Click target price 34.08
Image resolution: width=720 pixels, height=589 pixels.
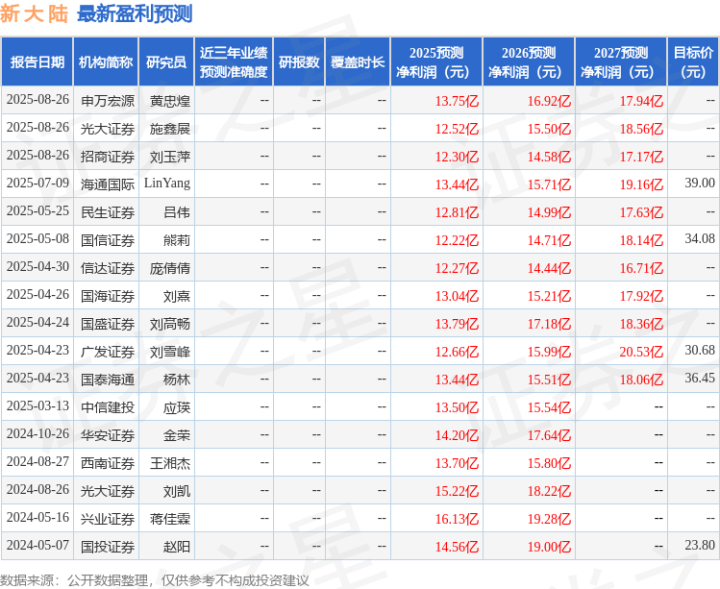[699, 239]
